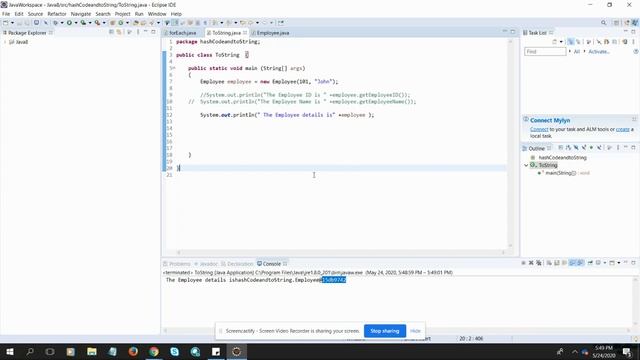Image resolution: width=640 pixels, height=360 pixels.
Task: Click the New Java Package icon
Action: tap(112, 23)
